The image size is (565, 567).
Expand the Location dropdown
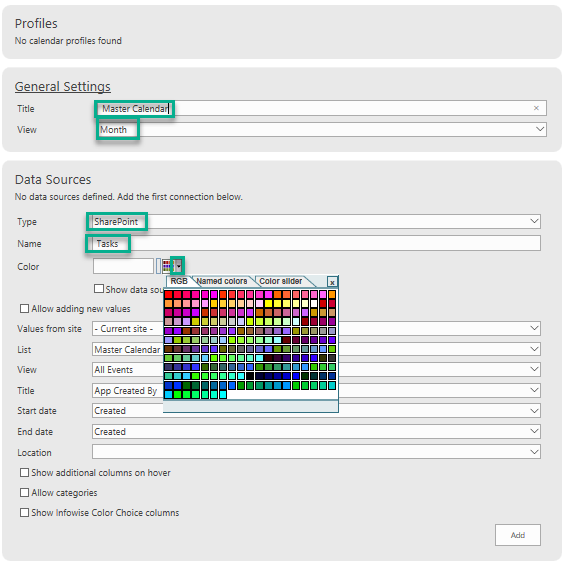click(317, 452)
